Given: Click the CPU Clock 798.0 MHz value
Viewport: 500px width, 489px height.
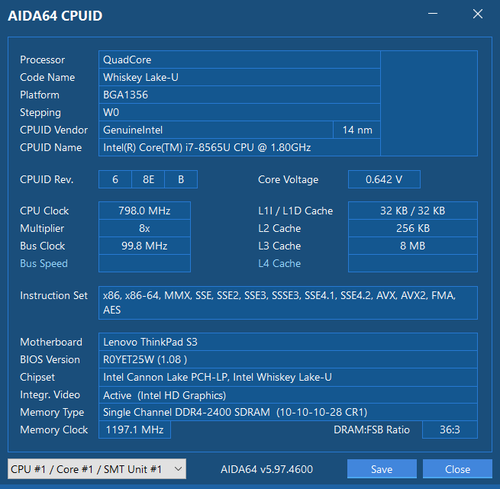Looking at the screenshot, I should [144, 211].
